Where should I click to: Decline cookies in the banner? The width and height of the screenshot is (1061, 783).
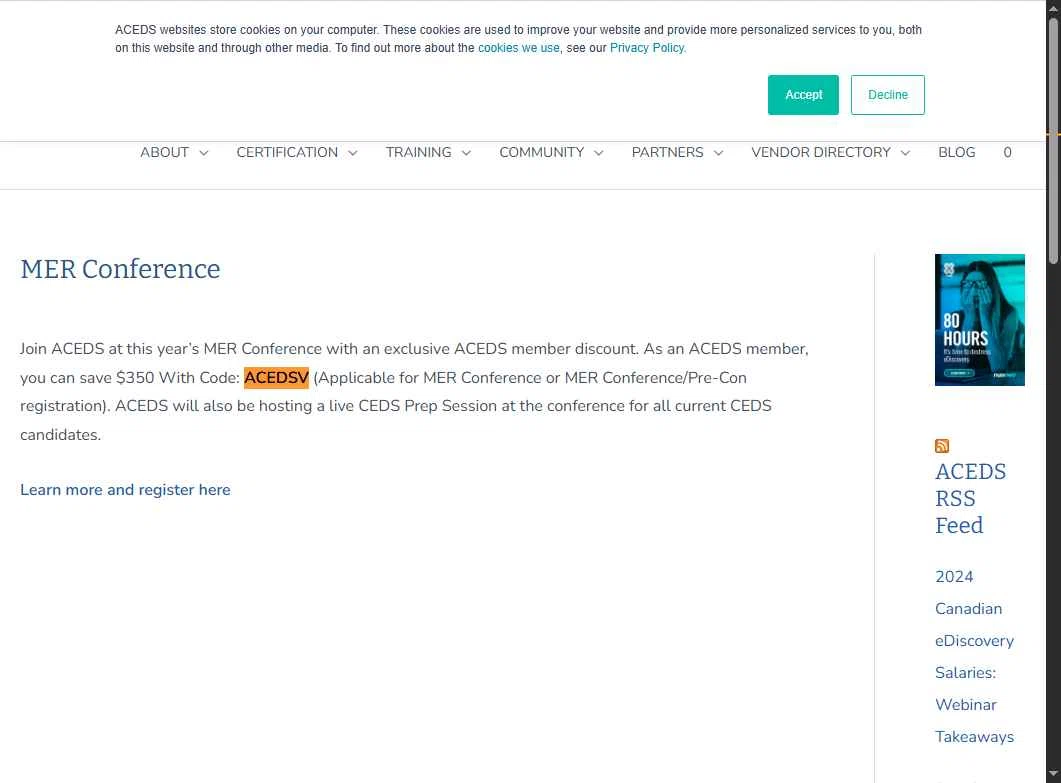pyautogui.click(x=887, y=95)
